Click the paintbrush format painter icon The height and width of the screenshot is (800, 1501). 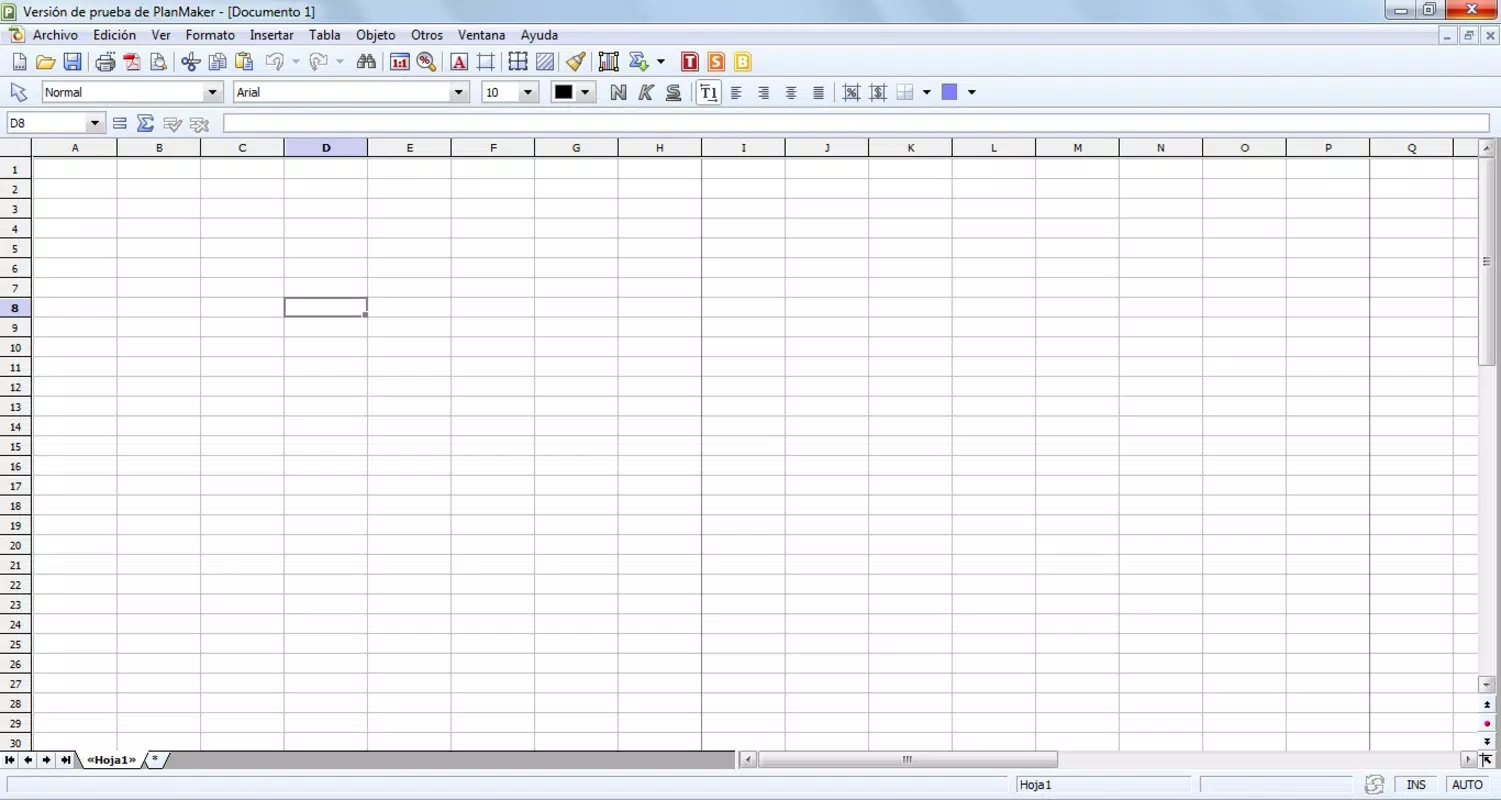click(x=575, y=62)
